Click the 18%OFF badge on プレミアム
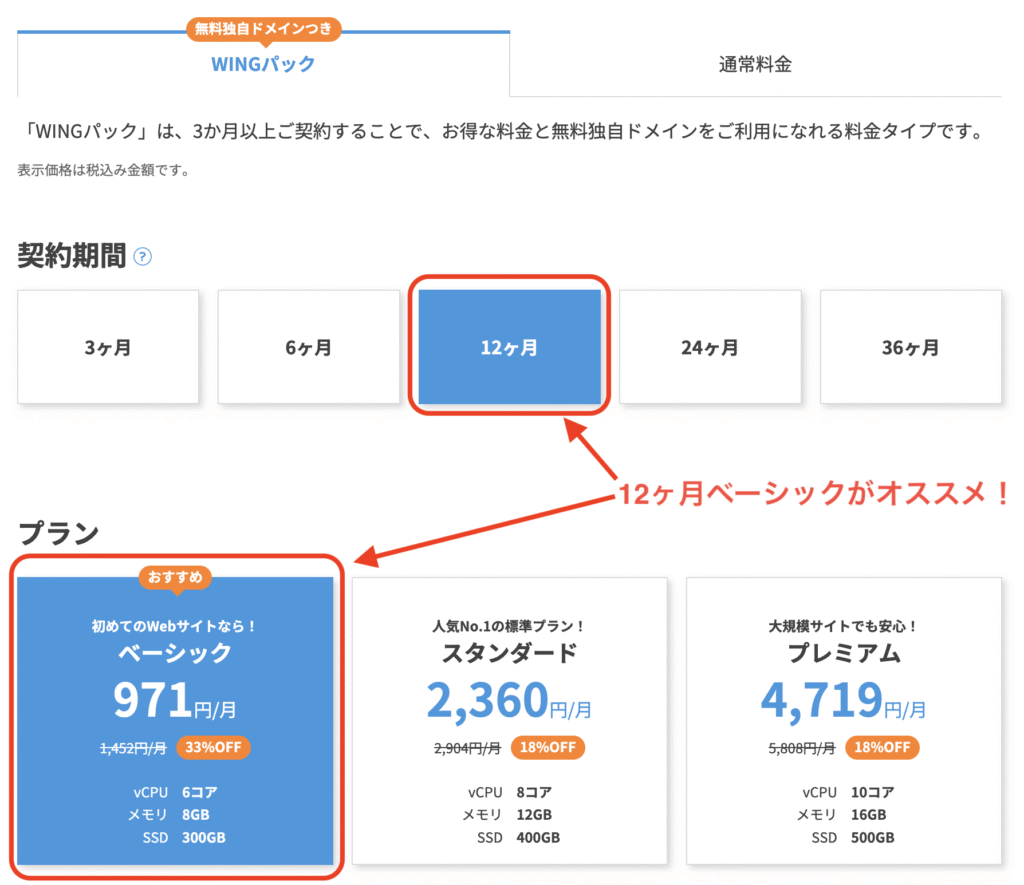The width and height of the screenshot is (1024, 885). point(882,747)
